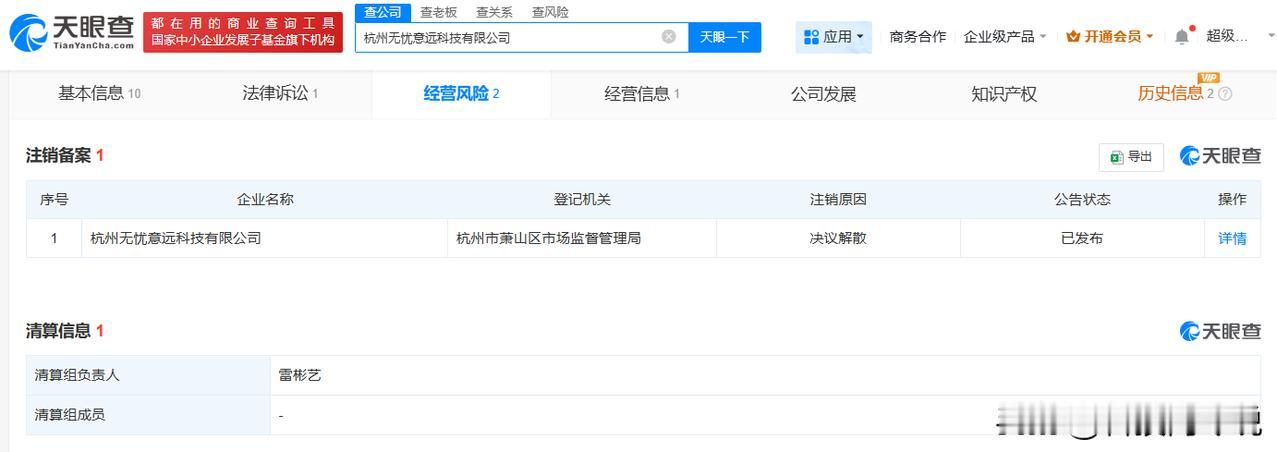Click the 公告状态 column header

click(x=1082, y=200)
